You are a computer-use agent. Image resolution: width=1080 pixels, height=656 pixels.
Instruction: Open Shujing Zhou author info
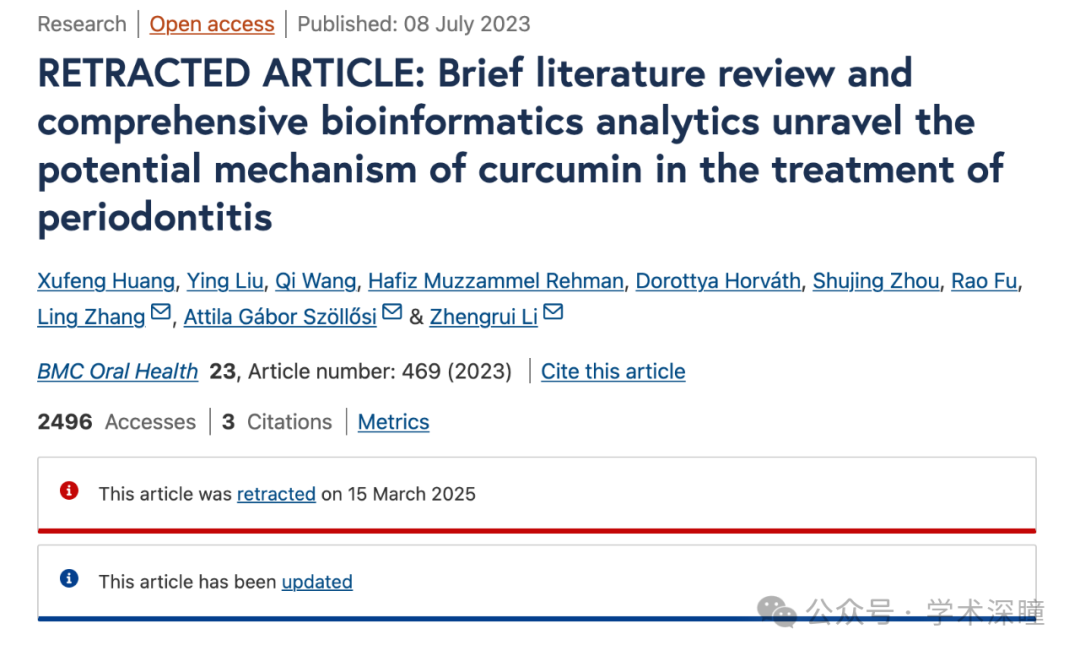(x=876, y=281)
